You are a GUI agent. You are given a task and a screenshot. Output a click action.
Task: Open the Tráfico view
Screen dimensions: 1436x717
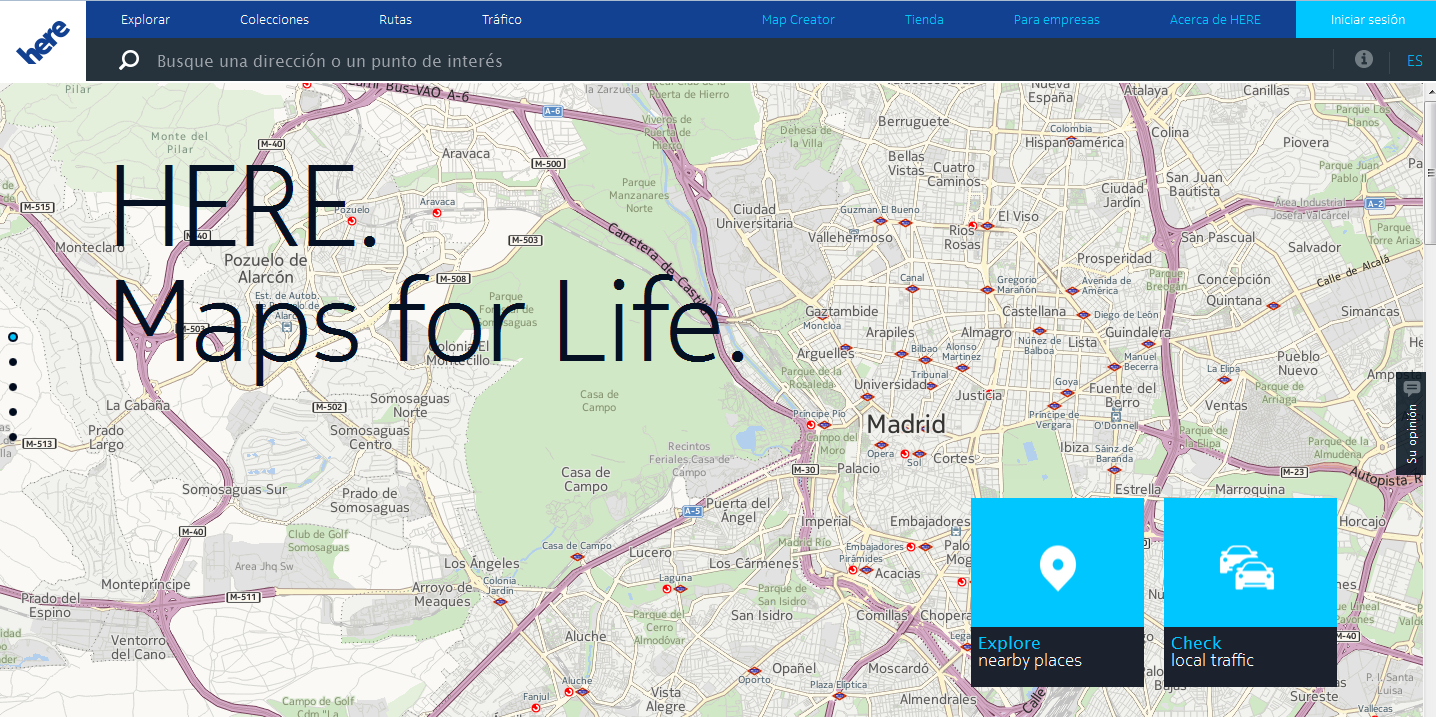click(x=499, y=20)
